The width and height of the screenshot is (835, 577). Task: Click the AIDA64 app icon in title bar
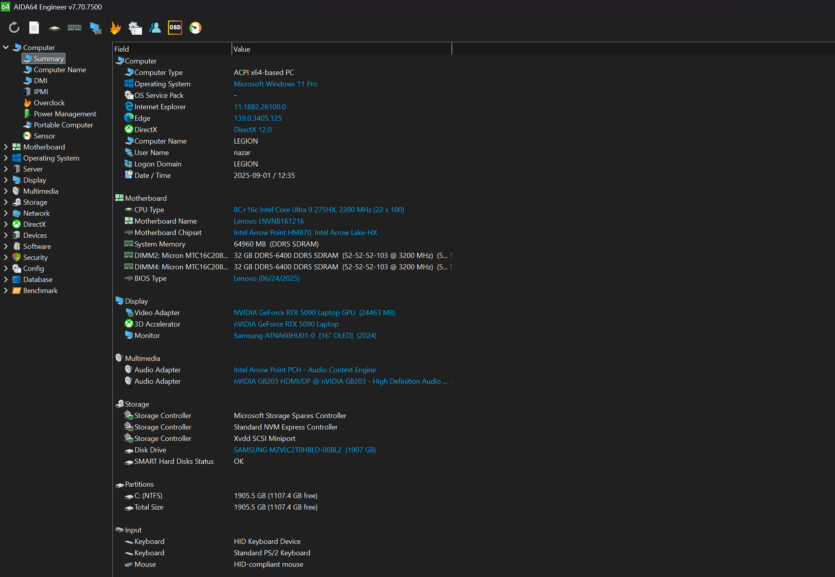[5, 6]
